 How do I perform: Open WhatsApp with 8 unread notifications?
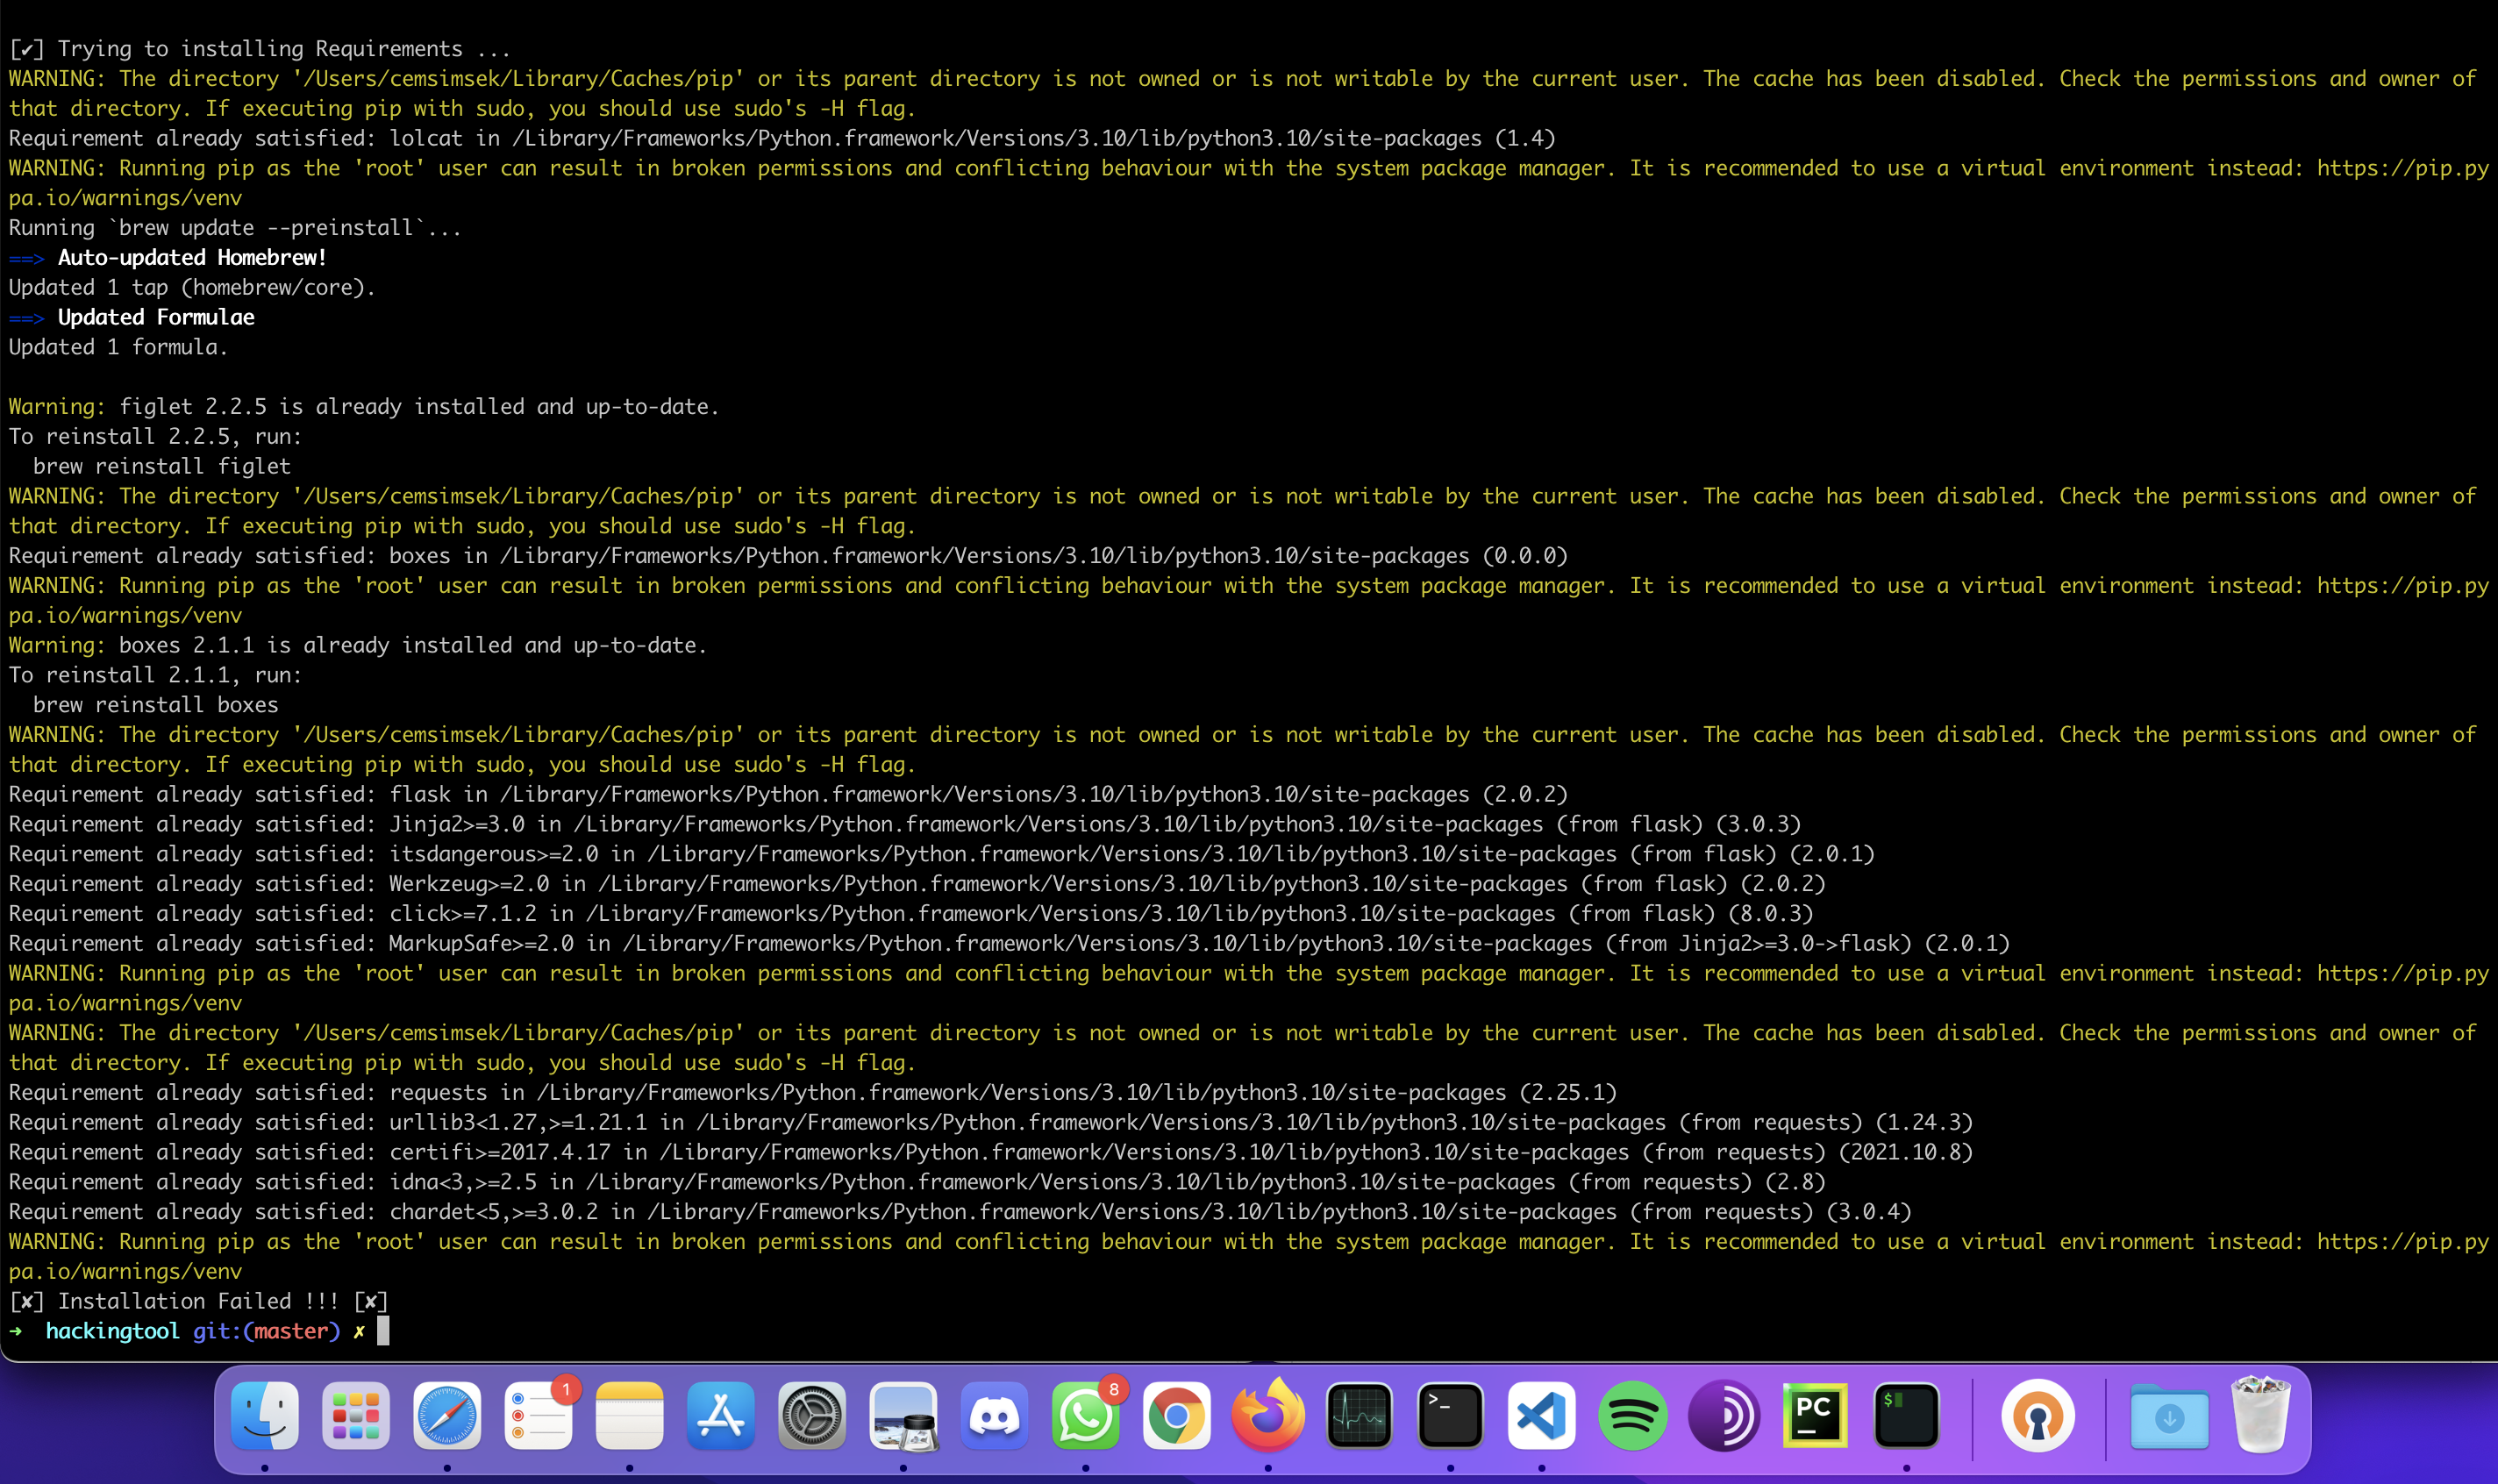[1086, 1415]
